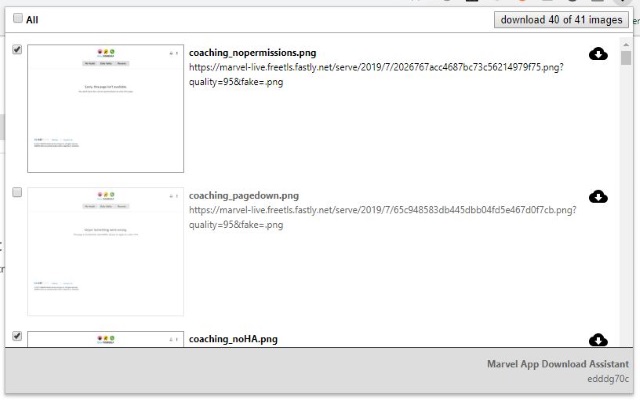Screen dimensions: 640x400
Task: Uncheck the coaching_noHA.png checkbox
Action: pyautogui.click(x=17, y=336)
